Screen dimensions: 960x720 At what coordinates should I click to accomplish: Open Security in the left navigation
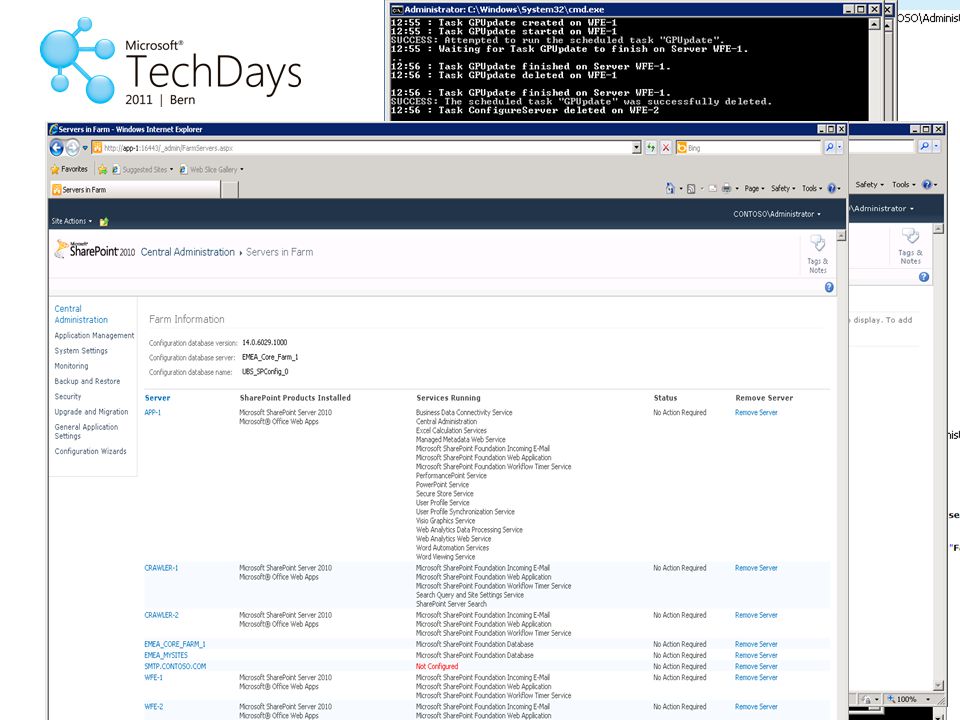(67, 397)
